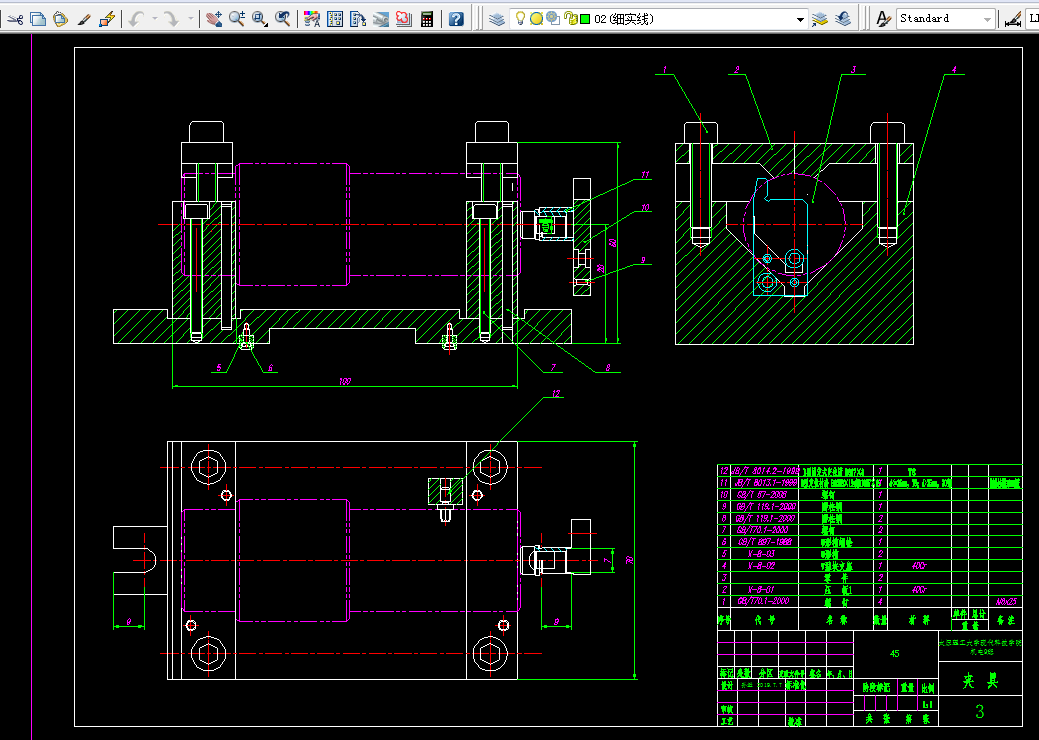Open the Layer Properties Manager
The height and width of the screenshot is (740, 1039).
coord(496,19)
